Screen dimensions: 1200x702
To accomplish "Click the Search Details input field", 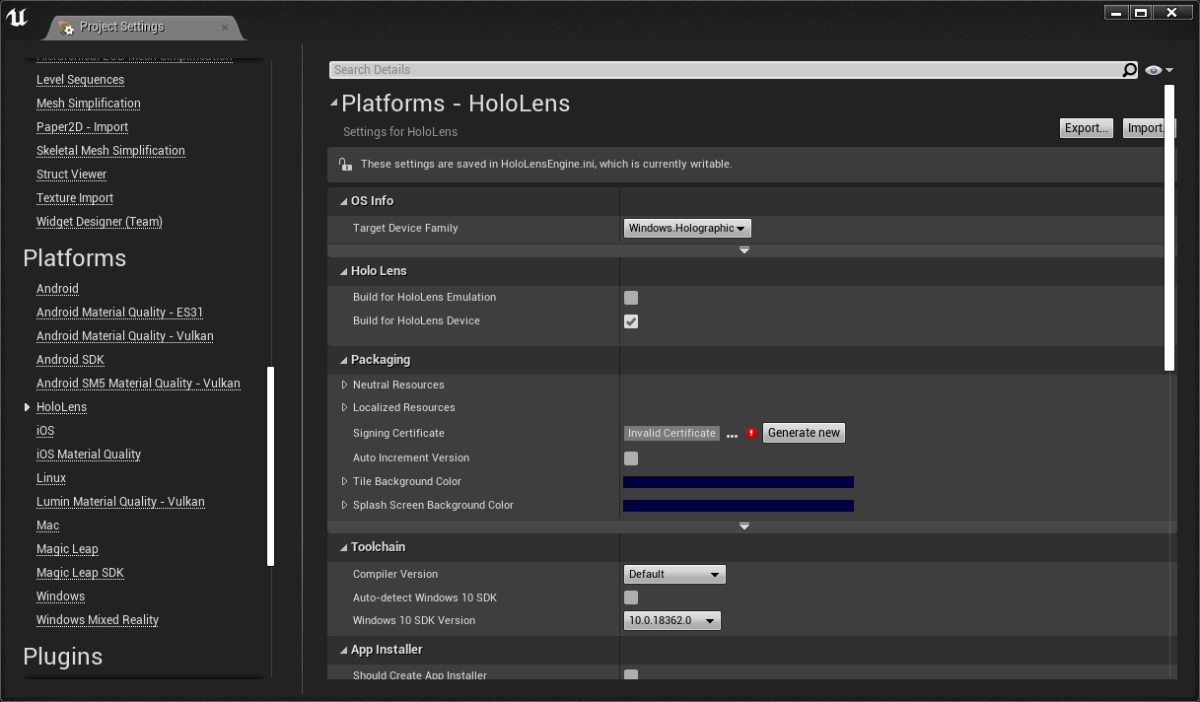I will (726, 70).
